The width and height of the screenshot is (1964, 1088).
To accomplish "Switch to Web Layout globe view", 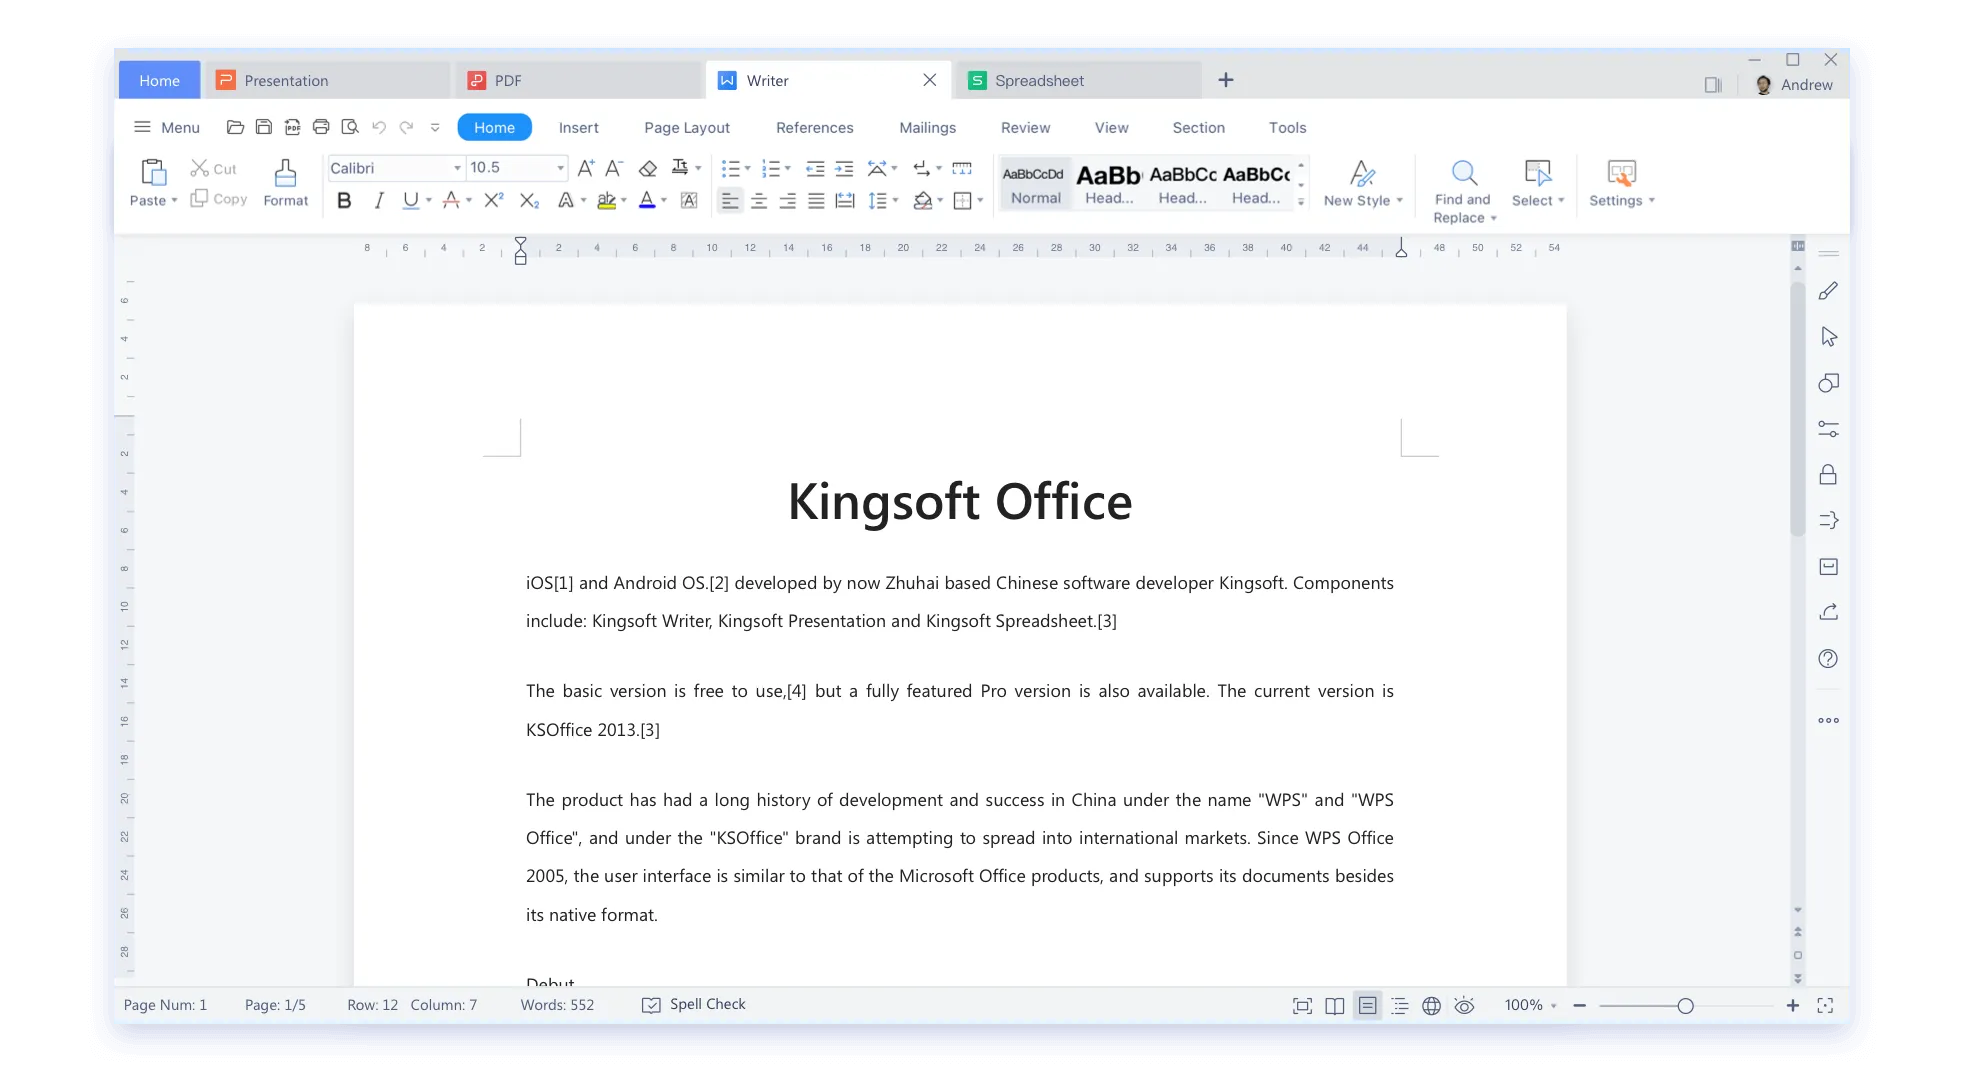I will click(1431, 1006).
